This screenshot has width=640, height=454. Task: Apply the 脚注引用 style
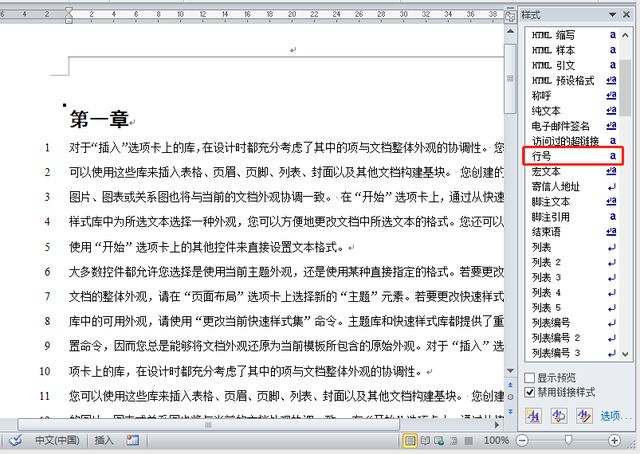coord(572,217)
